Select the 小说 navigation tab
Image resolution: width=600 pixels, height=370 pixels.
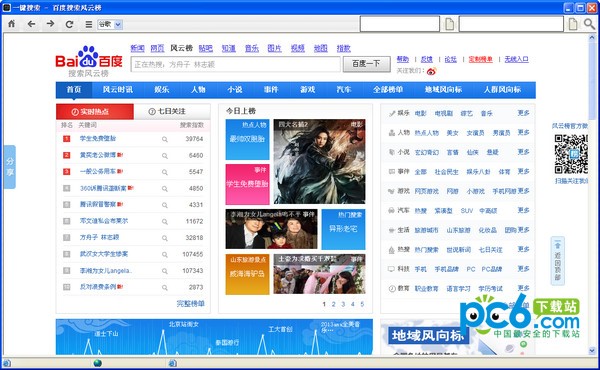[x=235, y=90]
